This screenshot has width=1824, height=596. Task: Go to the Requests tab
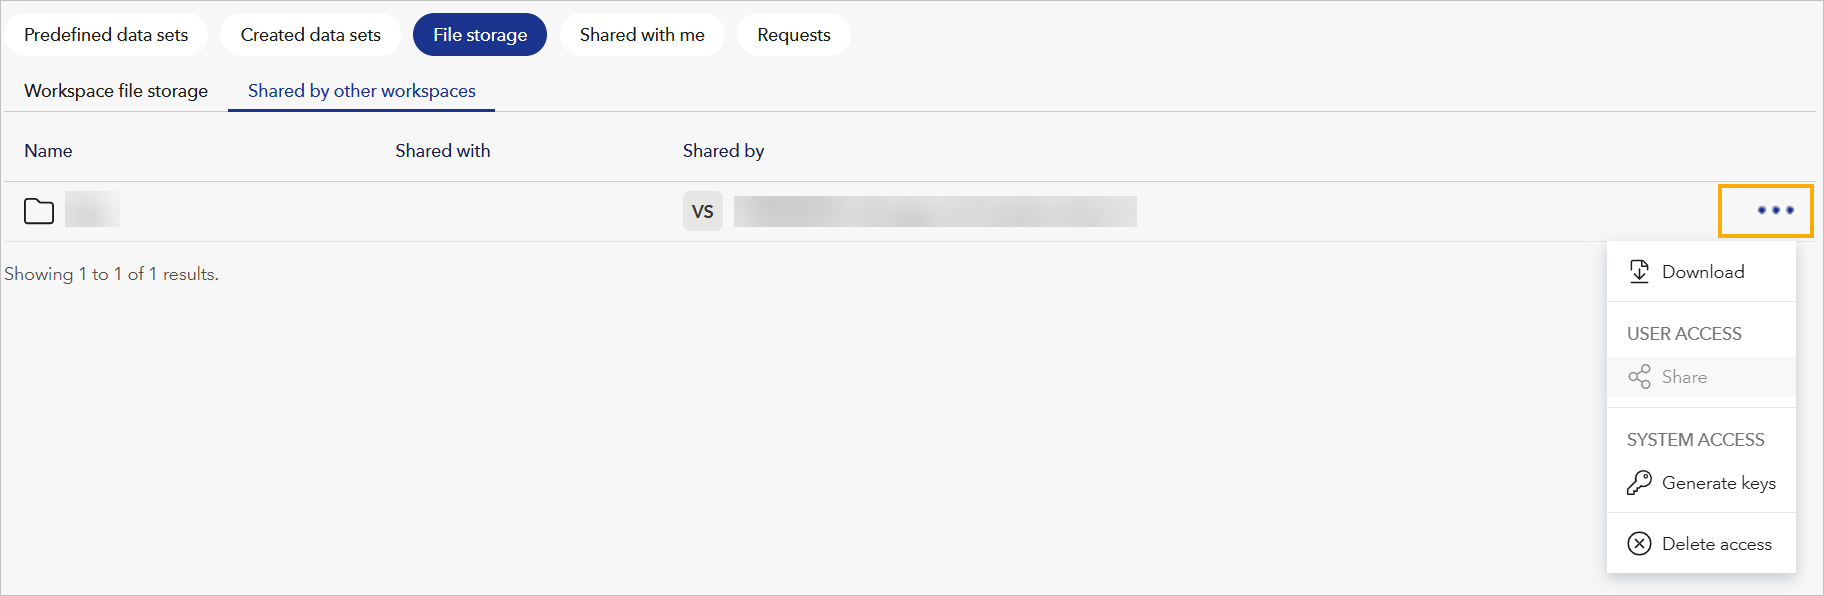point(794,35)
